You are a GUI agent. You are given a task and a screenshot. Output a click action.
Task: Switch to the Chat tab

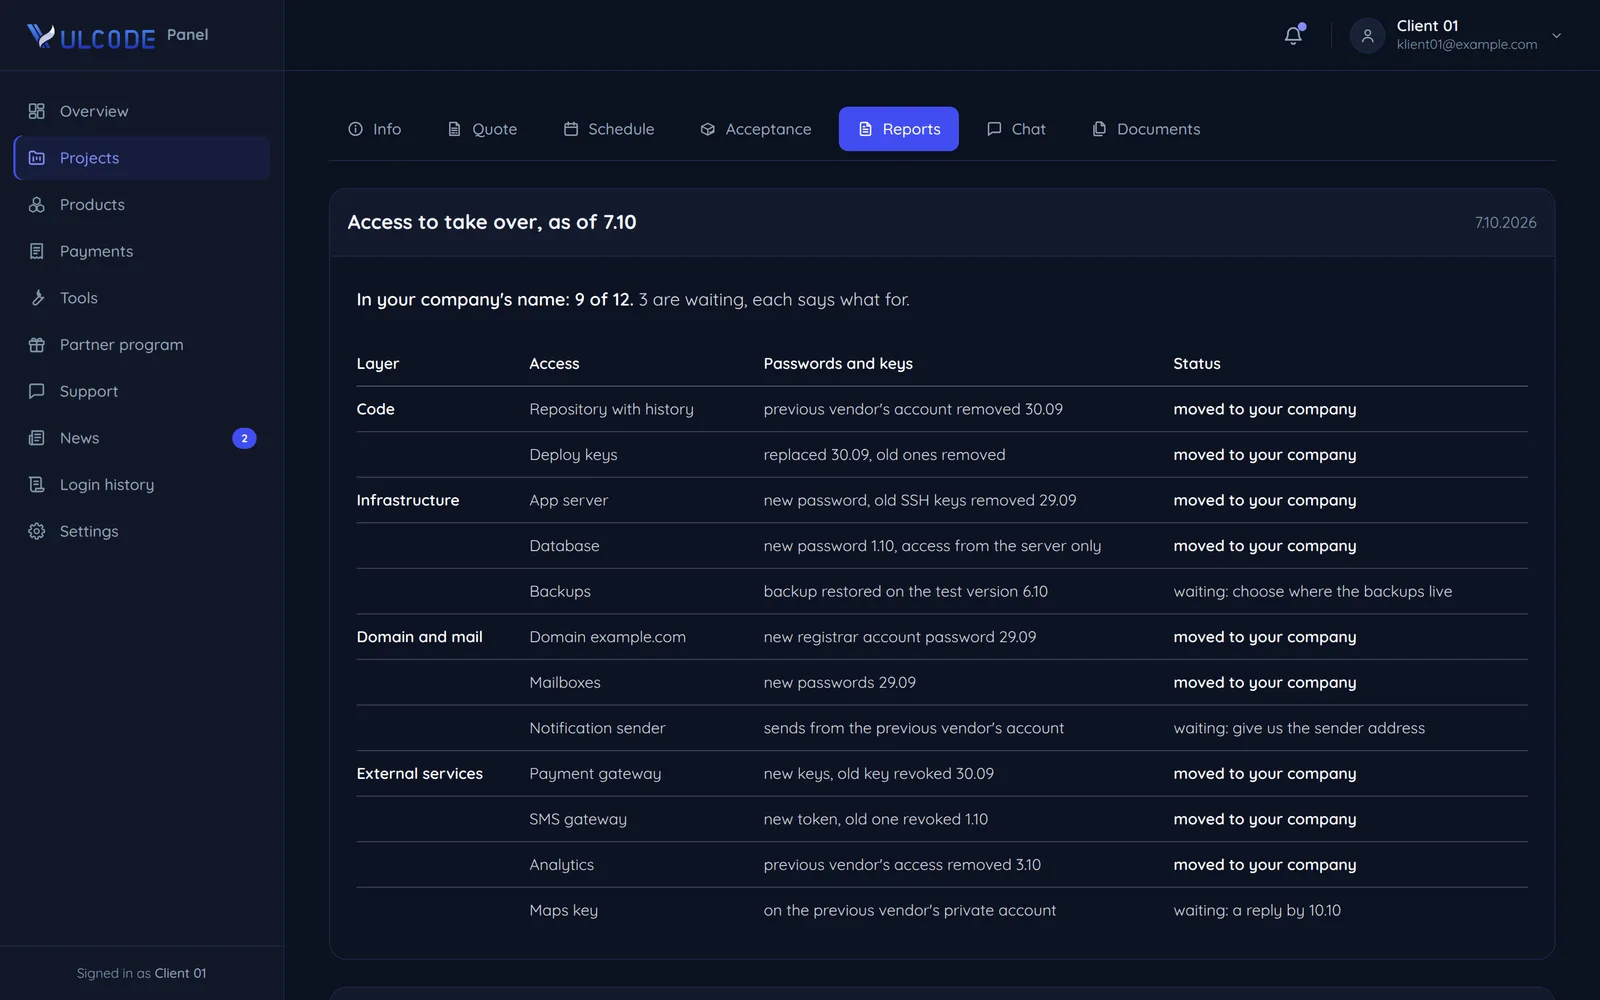click(x=1016, y=129)
